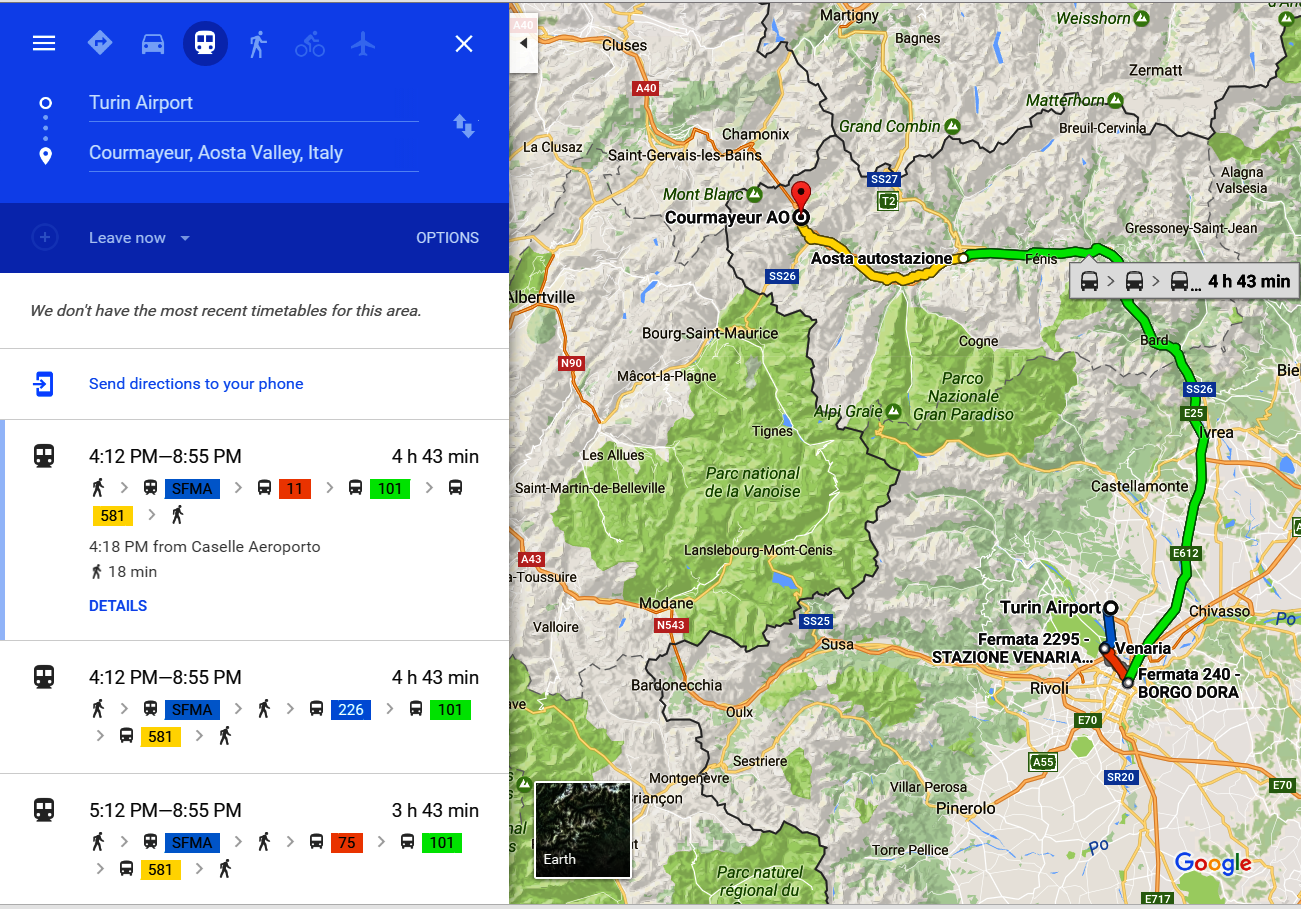Viewport: 1301px width, 909px height.
Task: Select the 5:12 PM—8:55 PM route
Action: tap(254, 840)
